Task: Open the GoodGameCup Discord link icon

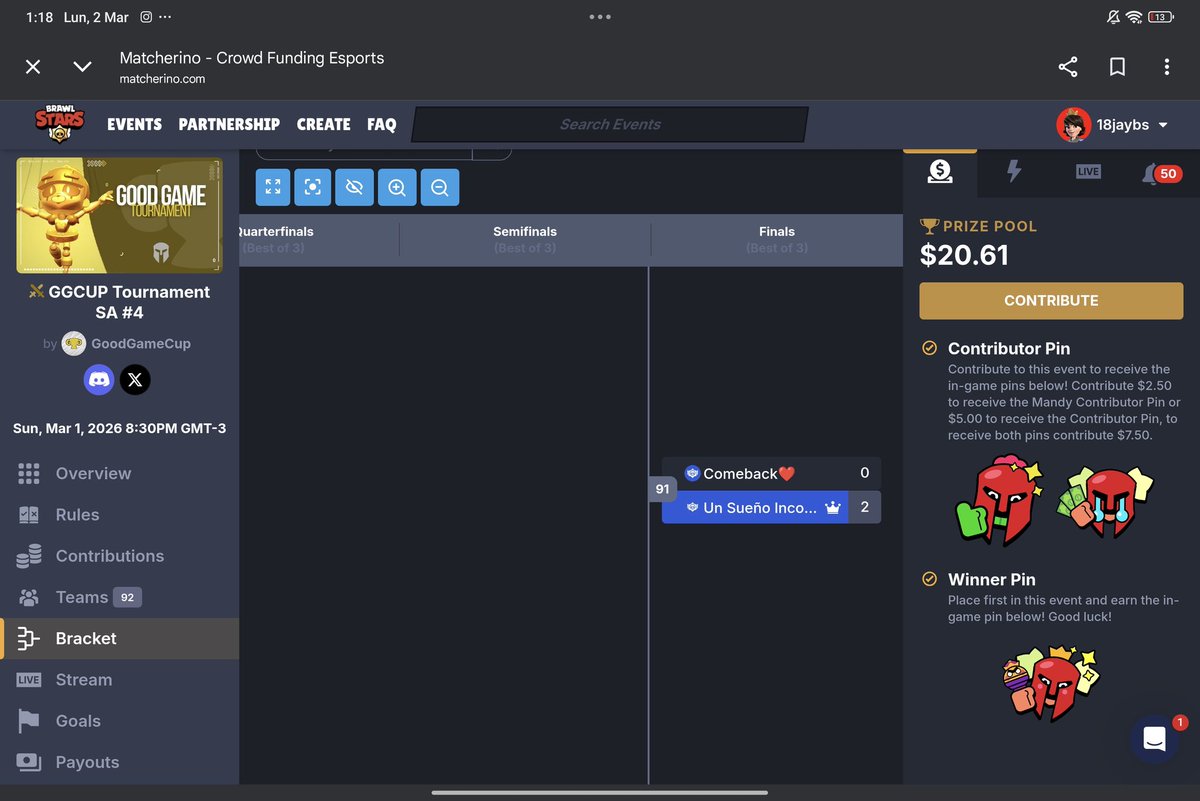Action: click(98, 379)
